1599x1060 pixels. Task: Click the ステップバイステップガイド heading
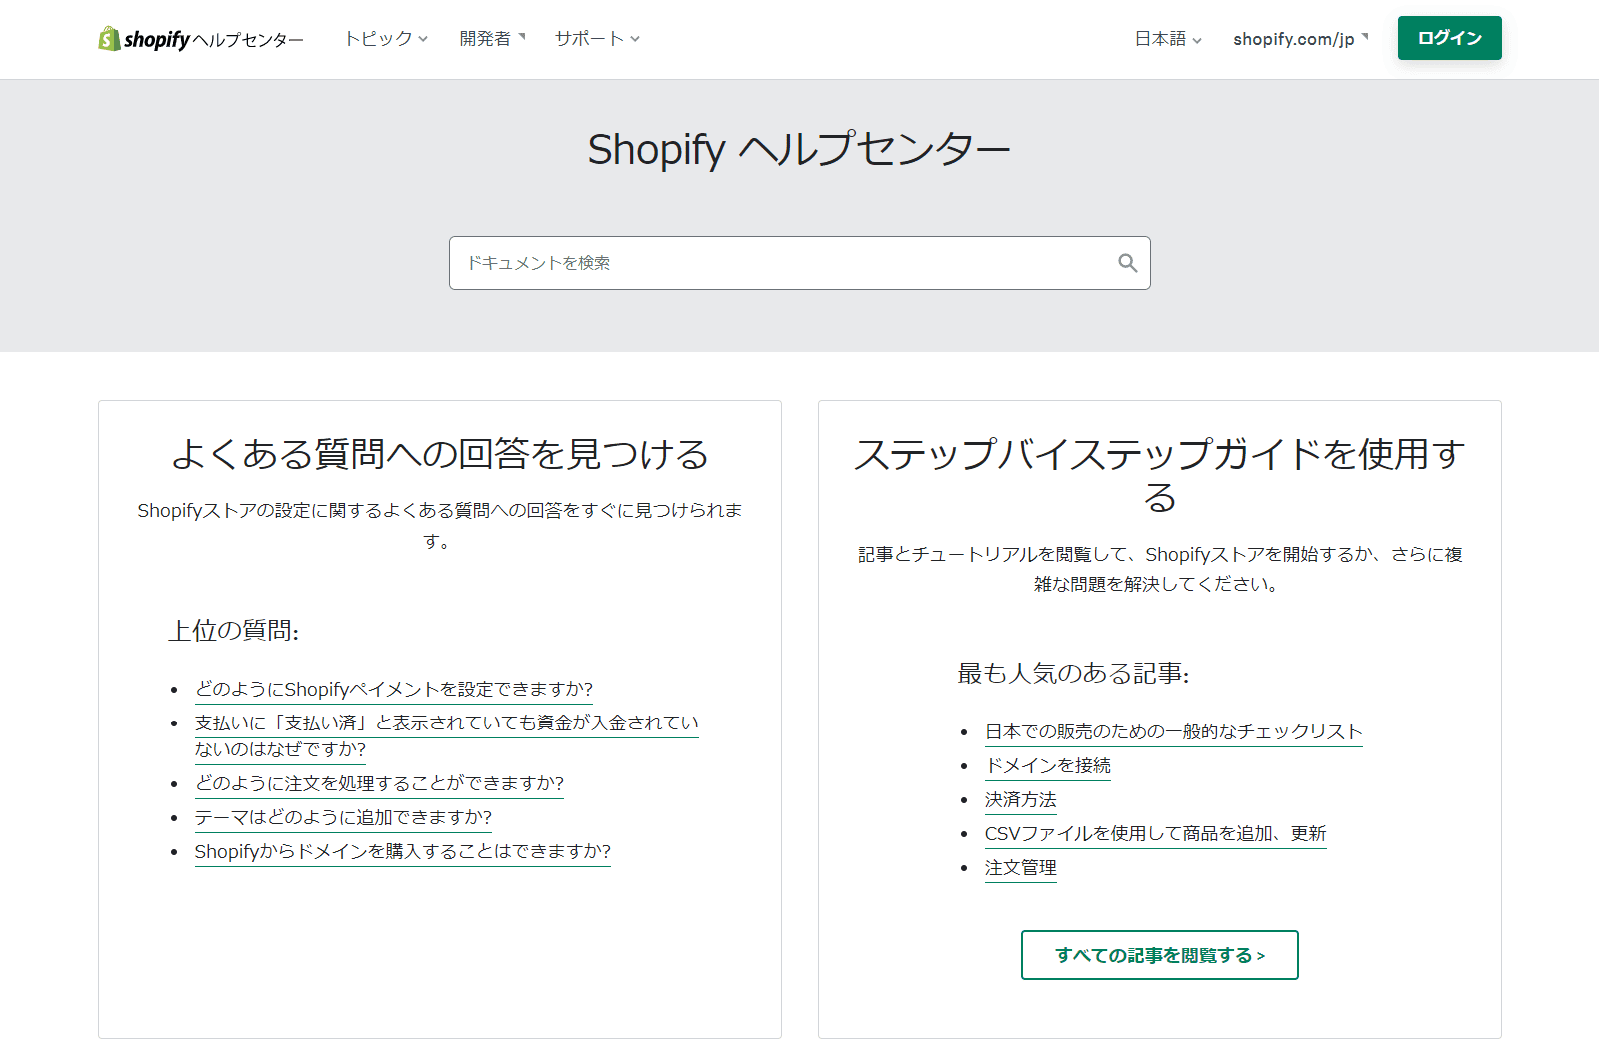pyautogui.click(x=1160, y=475)
